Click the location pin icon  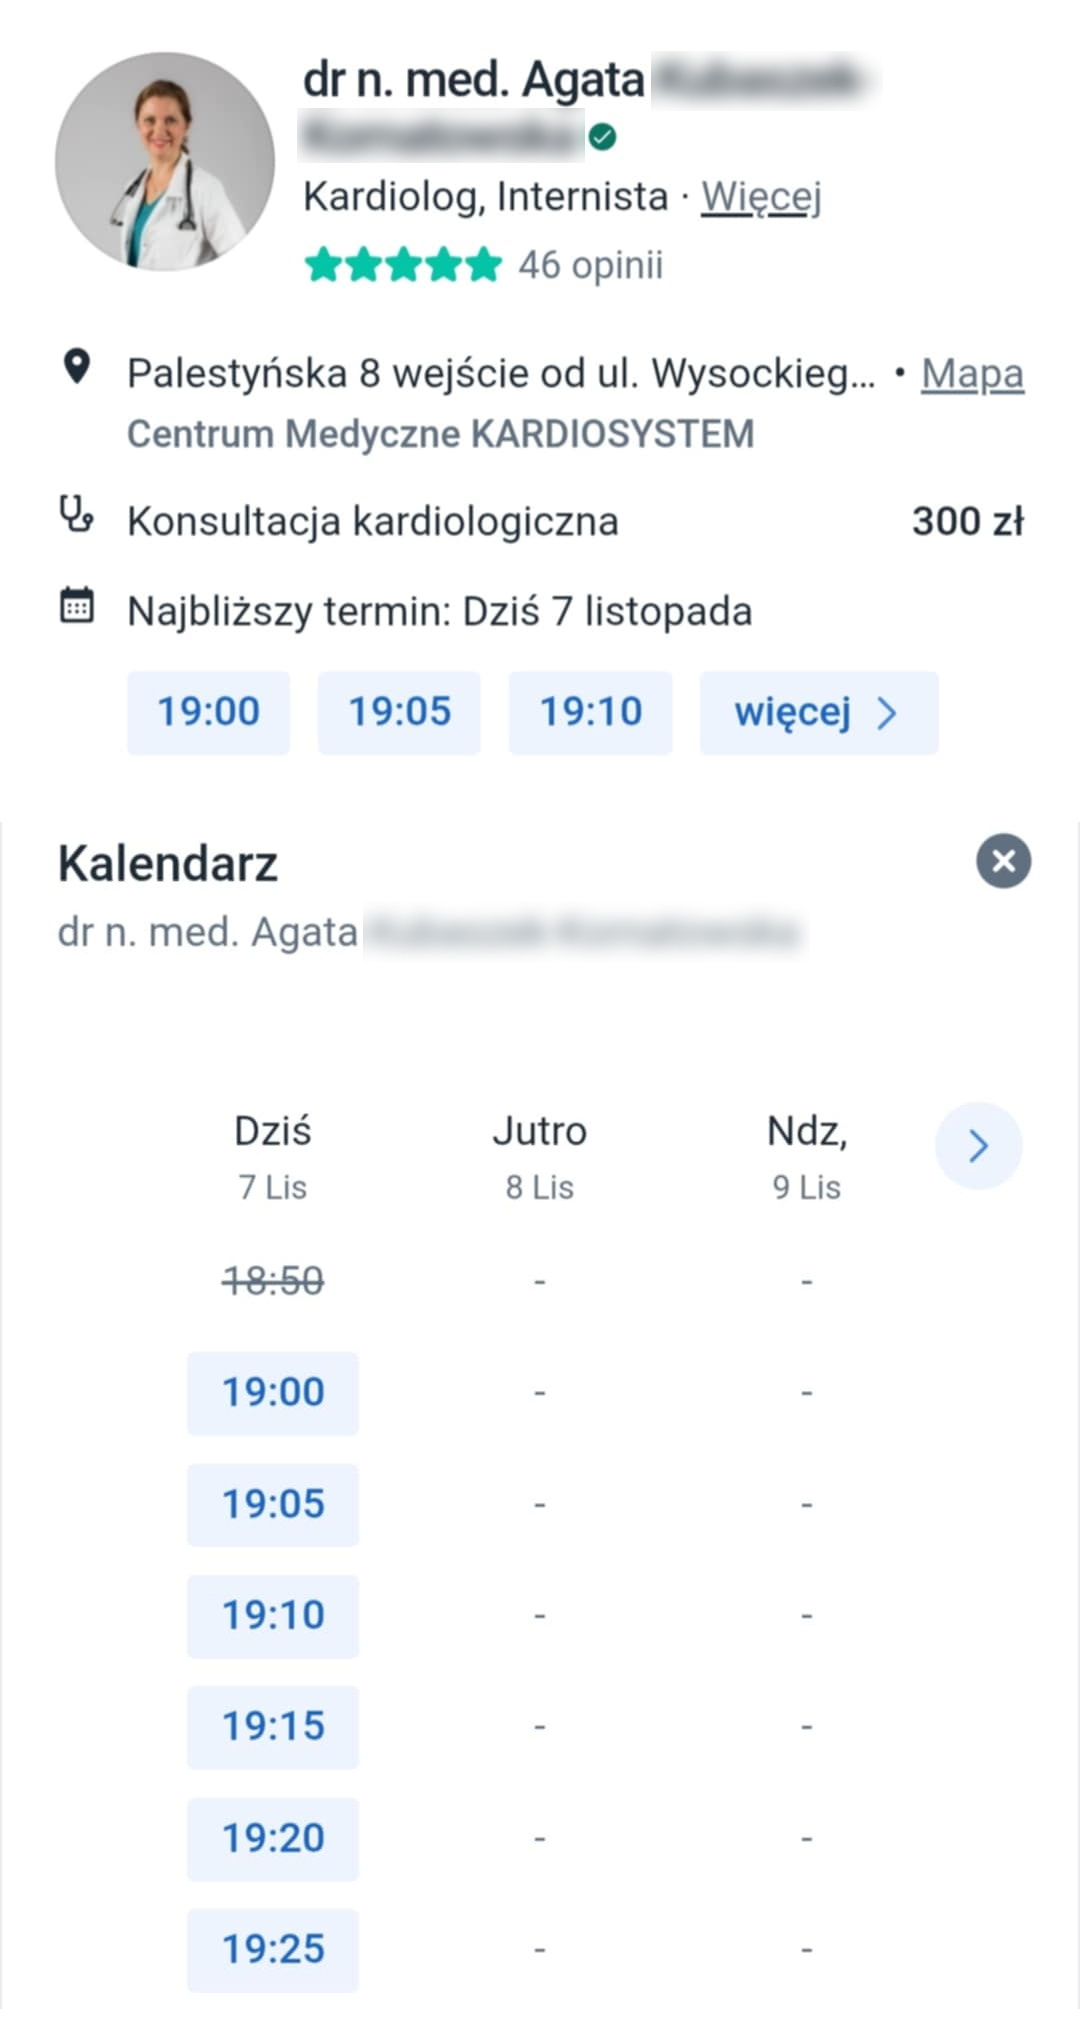tap(76, 367)
